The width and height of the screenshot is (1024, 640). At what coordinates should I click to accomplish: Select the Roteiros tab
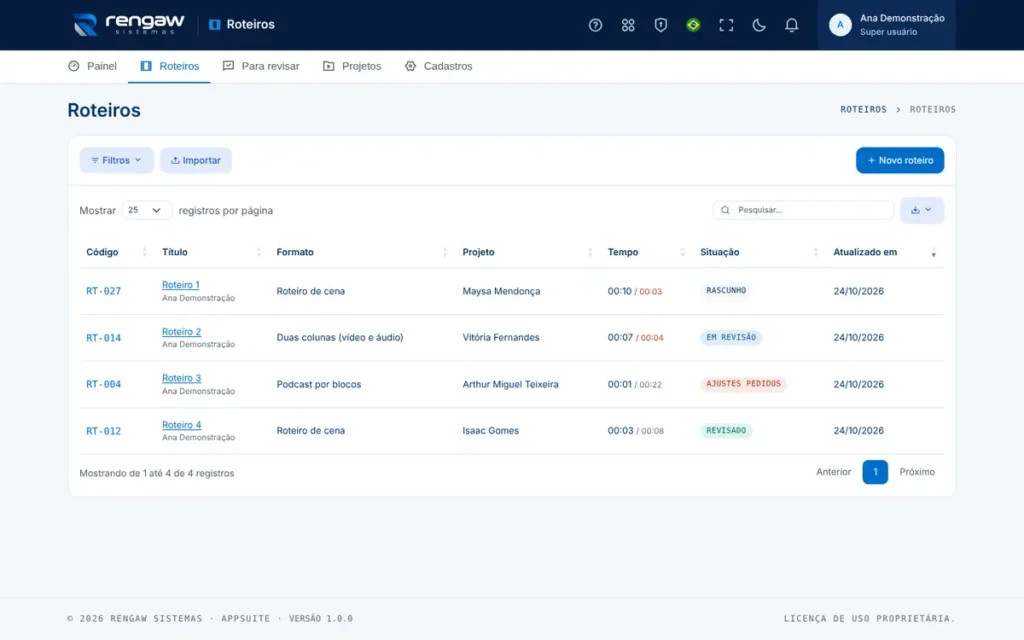(169, 66)
